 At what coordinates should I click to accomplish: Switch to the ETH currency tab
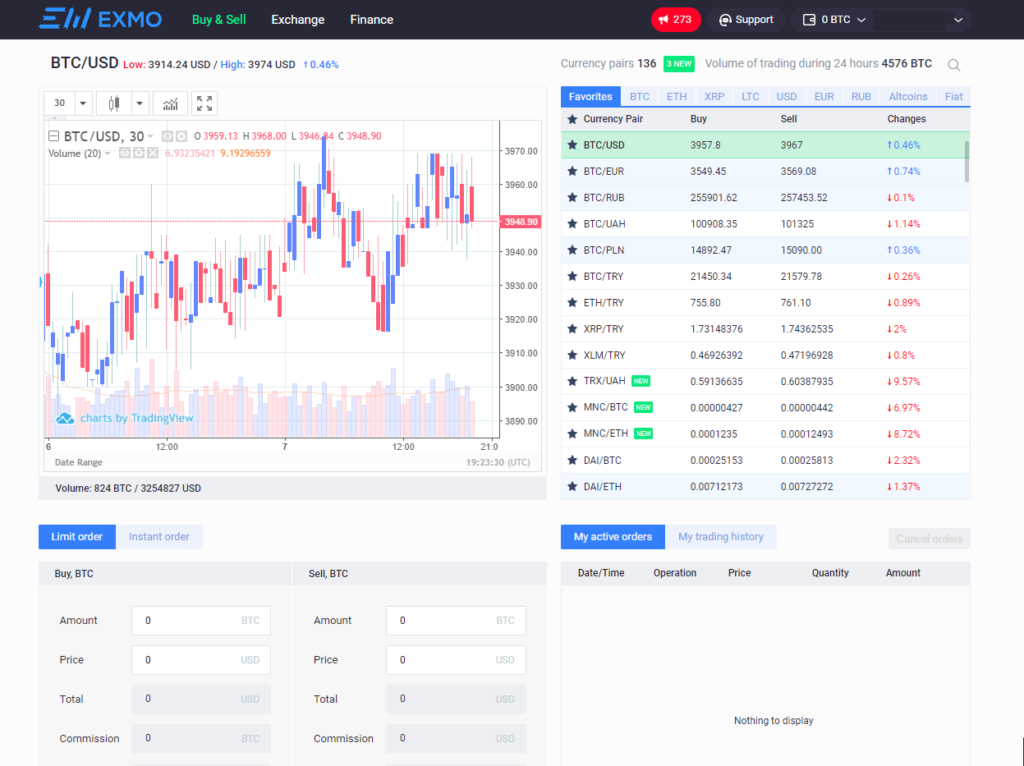click(x=676, y=96)
